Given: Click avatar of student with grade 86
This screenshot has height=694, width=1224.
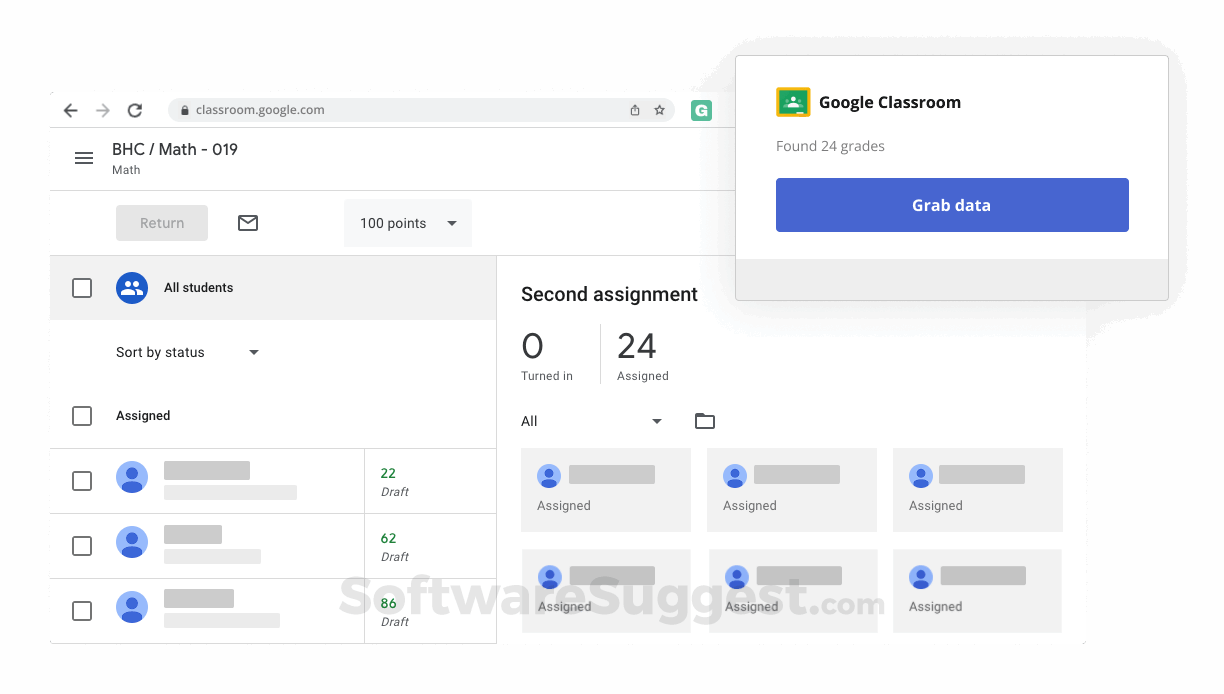Looking at the screenshot, I should tap(132, 607).
